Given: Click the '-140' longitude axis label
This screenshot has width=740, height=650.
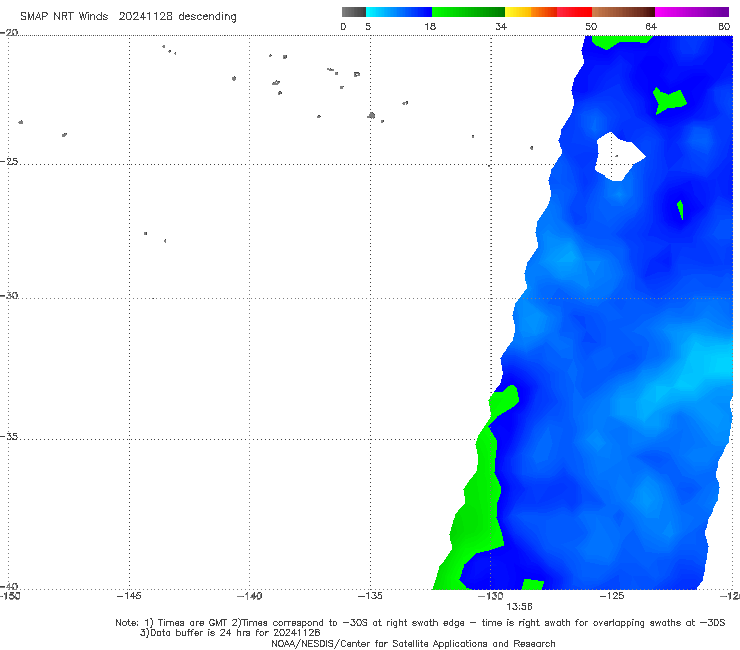Looking at the screenshot, I should click(249, 596).
